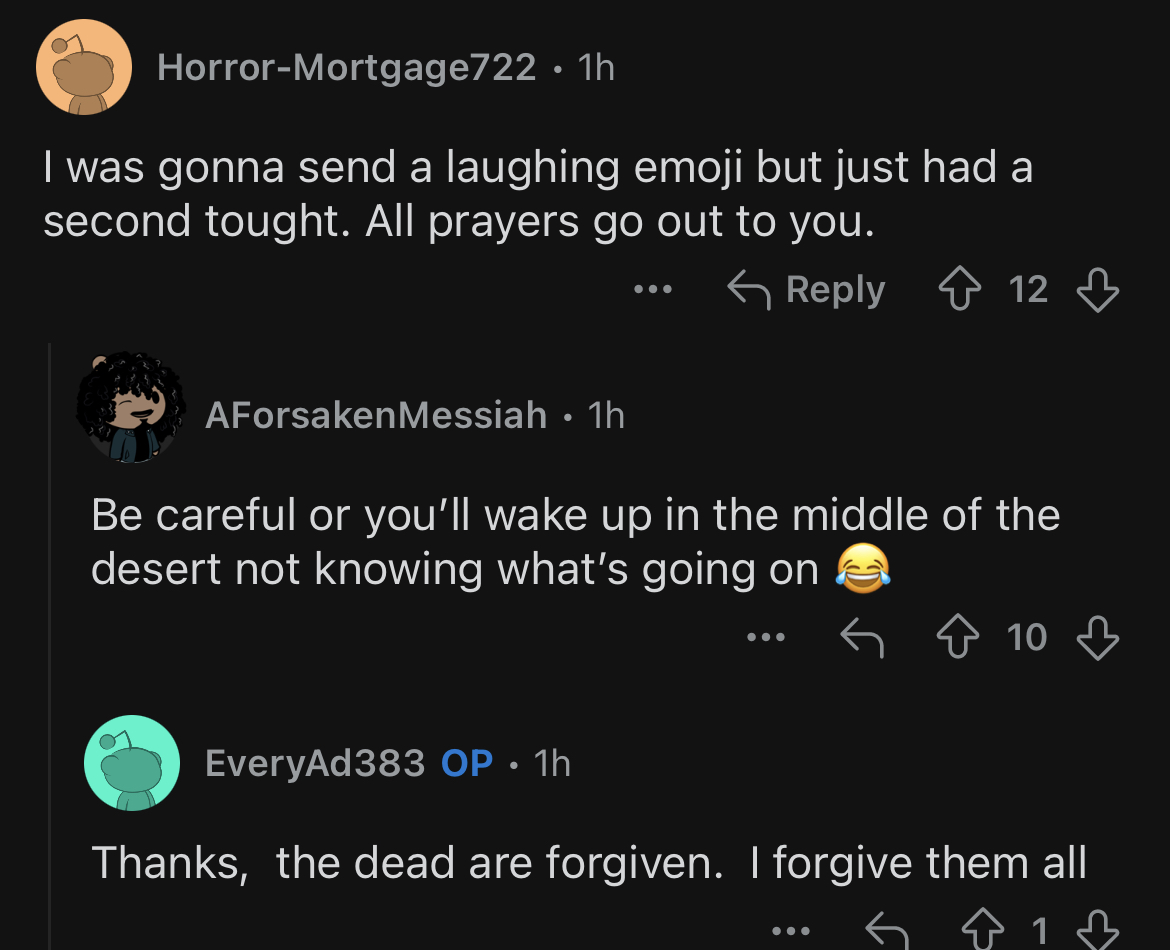Click reply arrow on AForsakenMessiah's comment

tap(863, 638)
